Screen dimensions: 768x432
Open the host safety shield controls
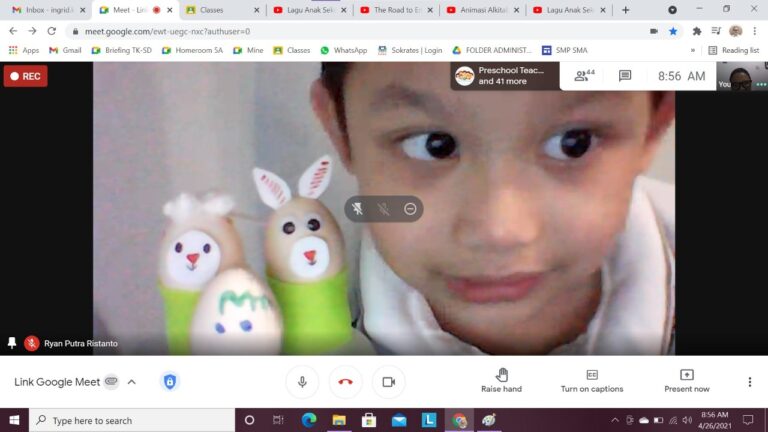click(x=170, y=382)
